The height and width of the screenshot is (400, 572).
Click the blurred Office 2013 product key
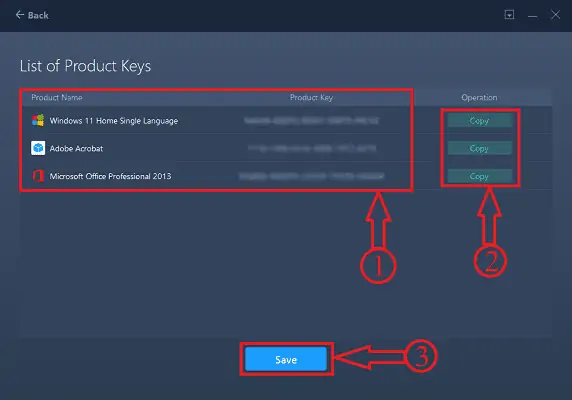[312, 176]
